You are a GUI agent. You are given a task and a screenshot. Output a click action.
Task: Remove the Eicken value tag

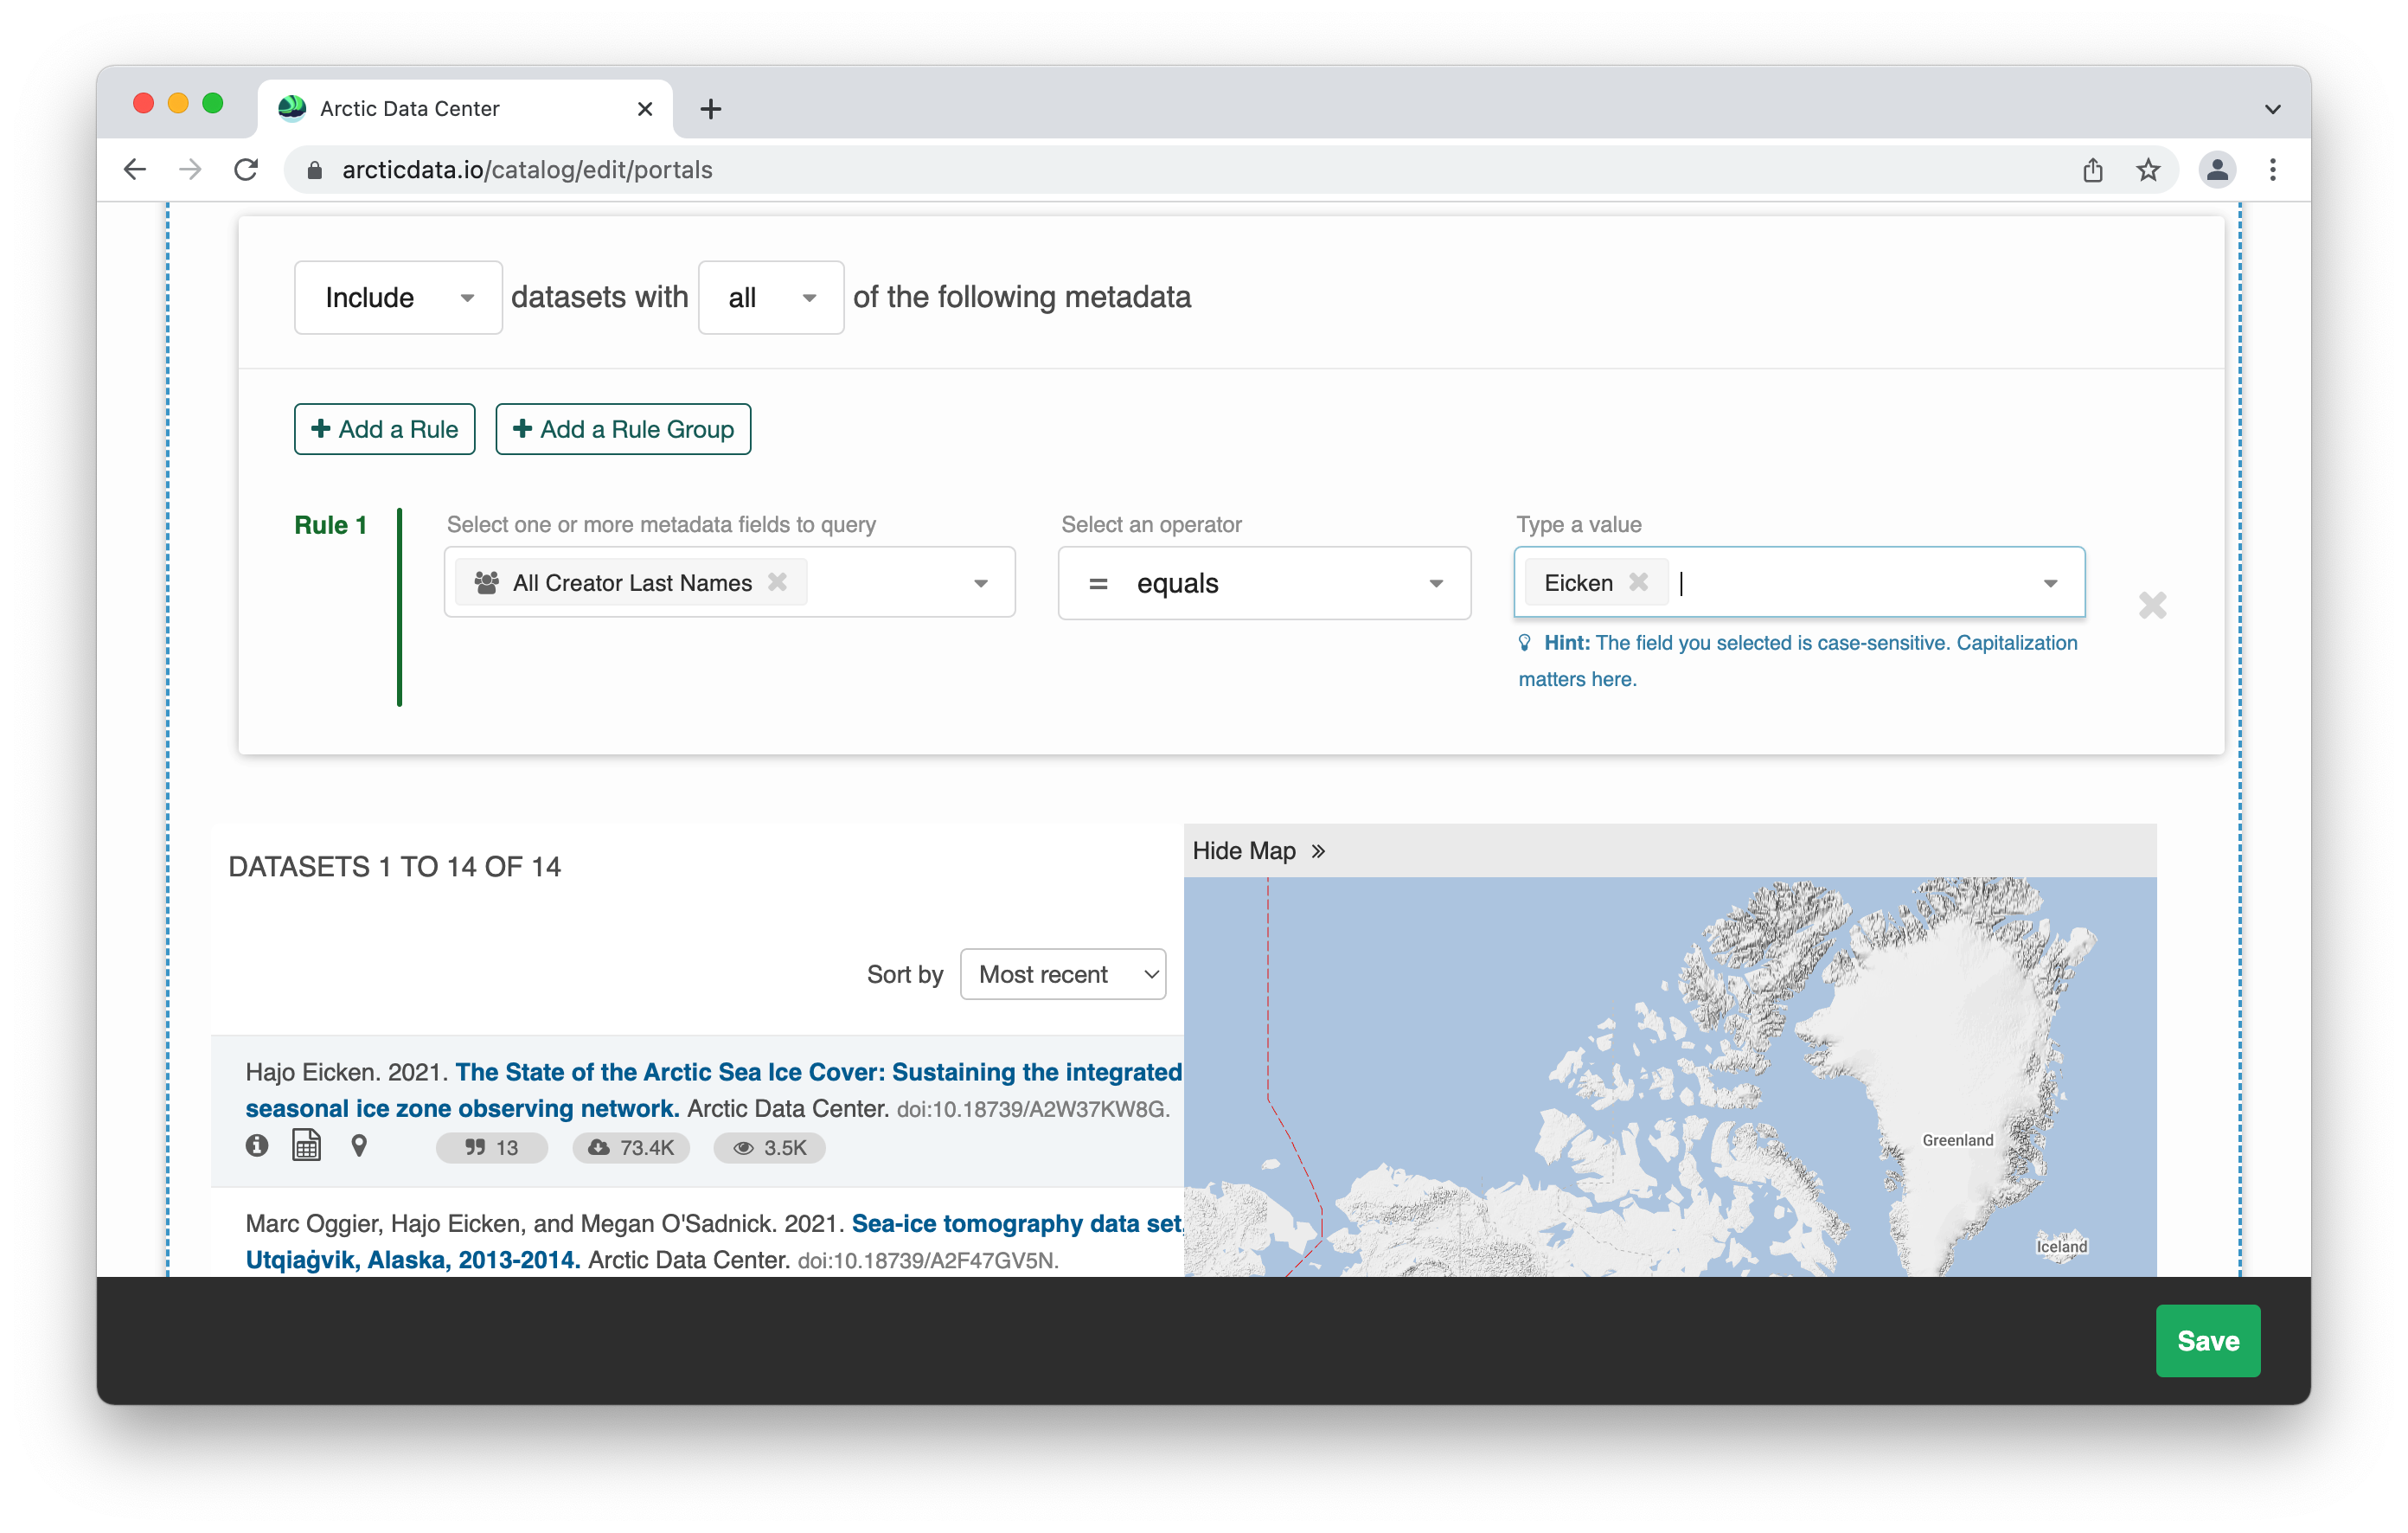pos(1638,582)
